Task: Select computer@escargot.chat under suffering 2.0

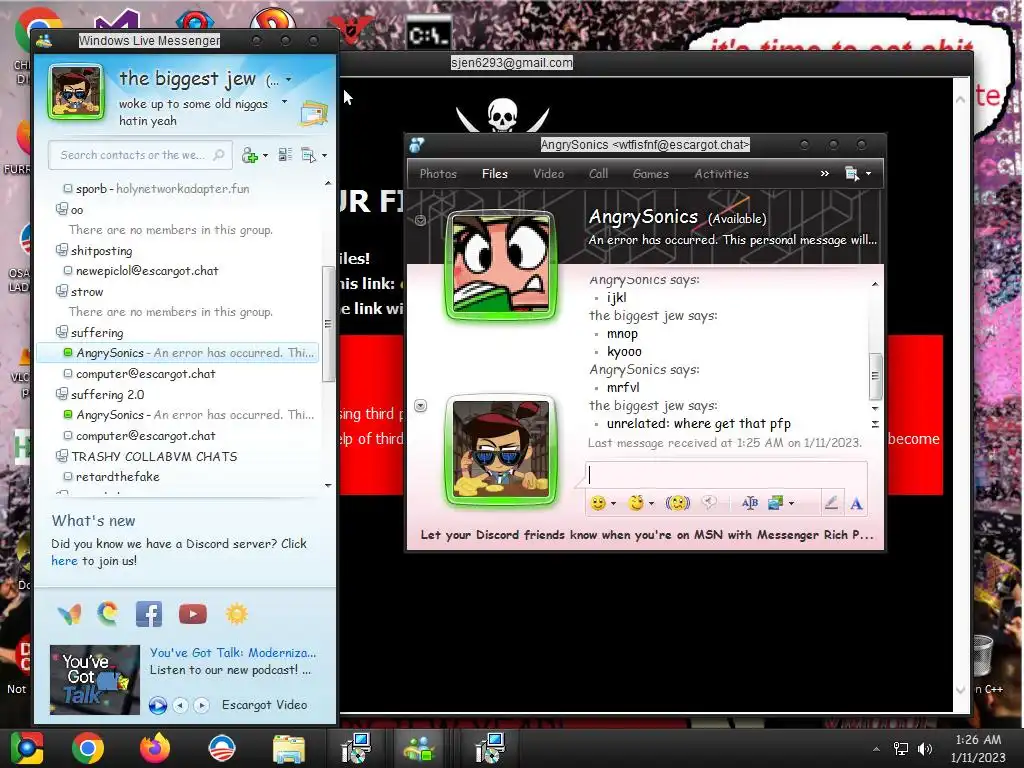Action: (x=146, y=436)
